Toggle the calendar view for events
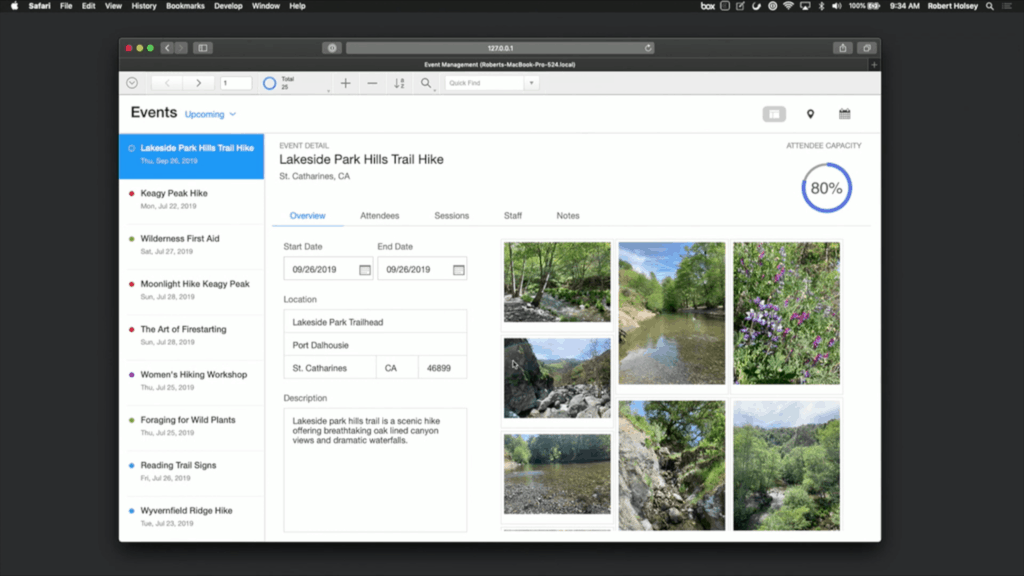 tap(844, 114)
